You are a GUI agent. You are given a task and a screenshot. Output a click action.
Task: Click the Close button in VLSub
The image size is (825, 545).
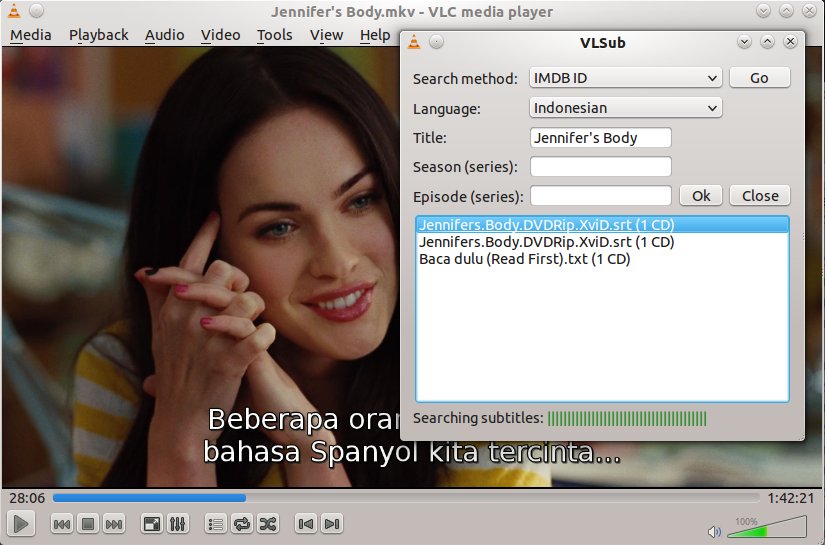(x=760, y=196)
